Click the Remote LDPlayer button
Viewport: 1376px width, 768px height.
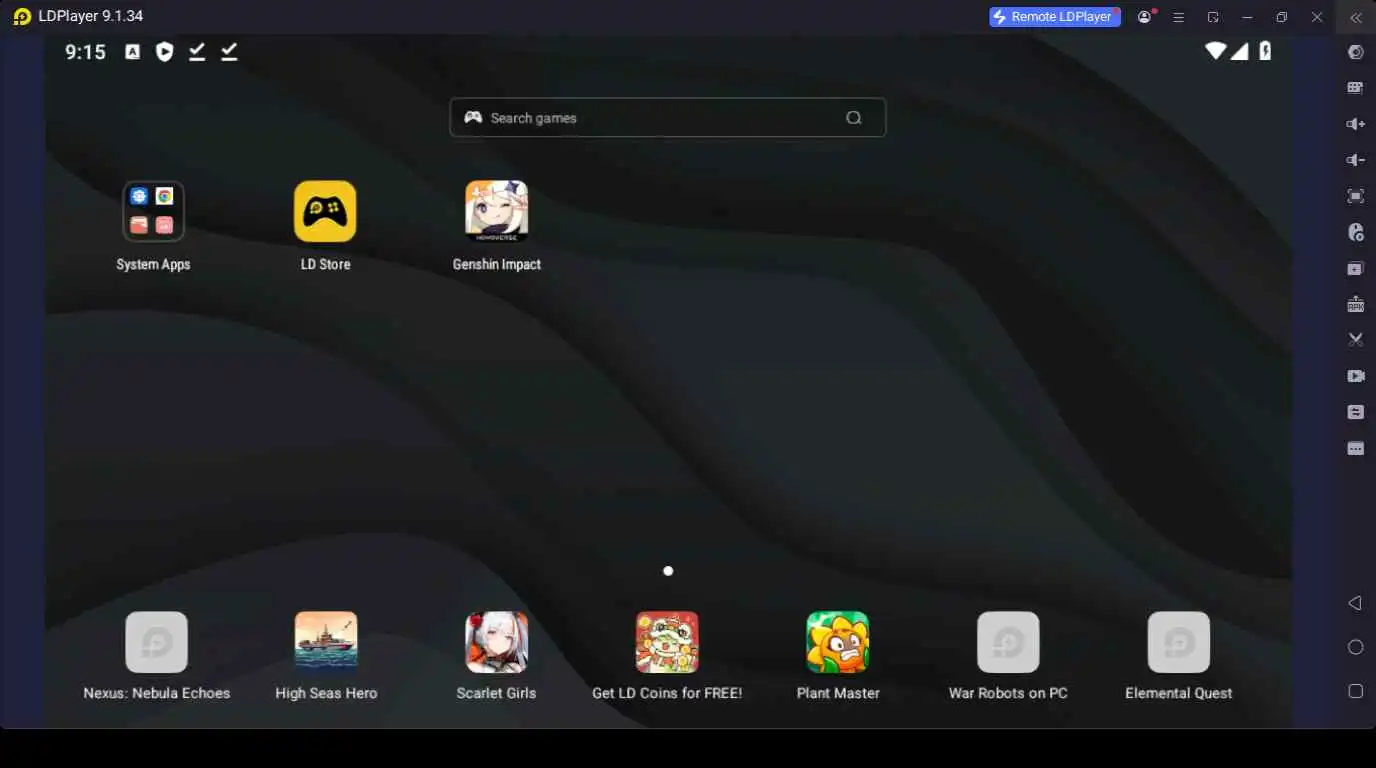1055,17
